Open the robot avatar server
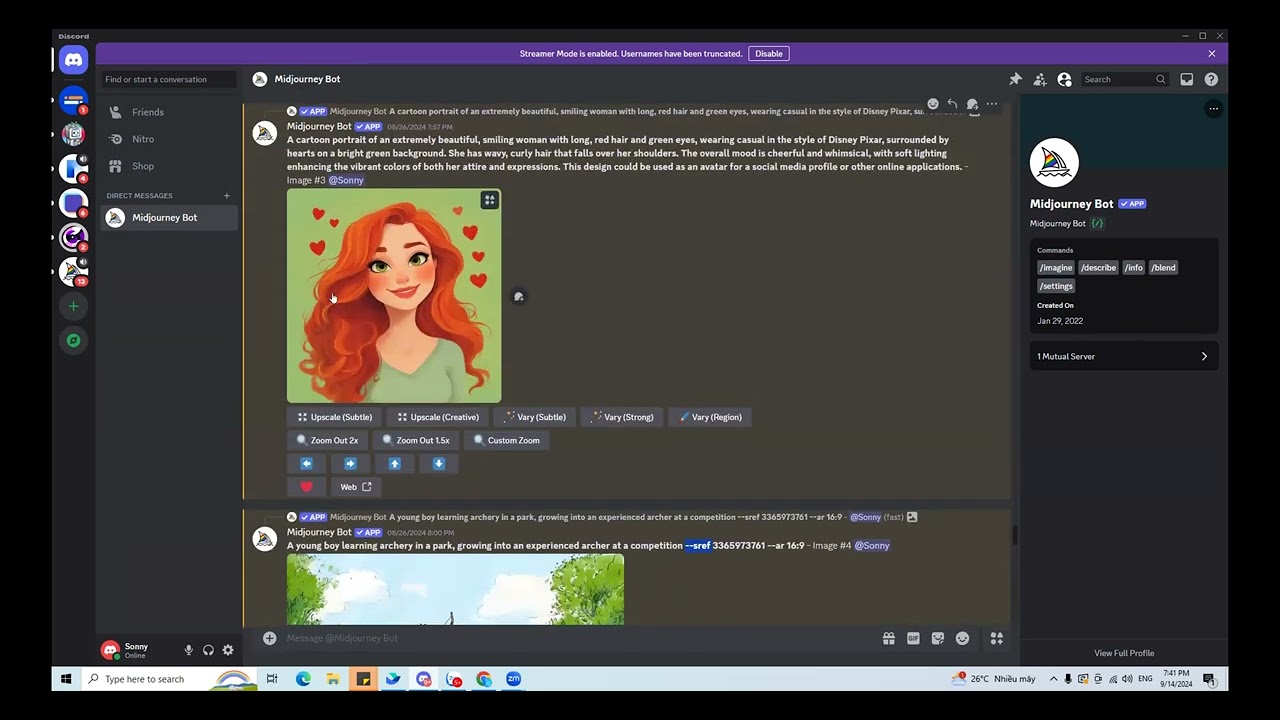Screen dimensions: 1280x720 pos(73,133)
